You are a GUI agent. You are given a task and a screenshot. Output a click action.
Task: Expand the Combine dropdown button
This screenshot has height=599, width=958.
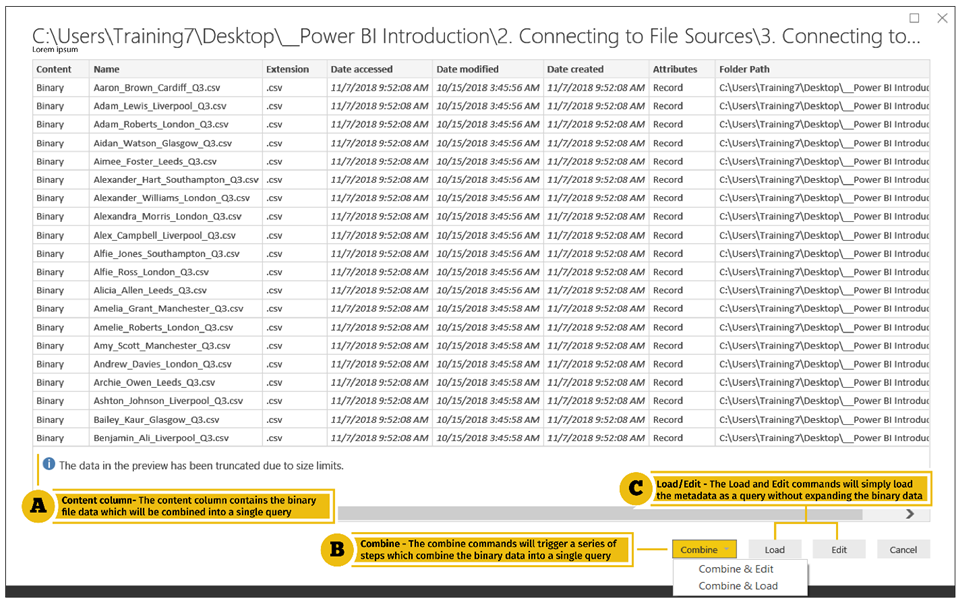(x=726, y=550)
